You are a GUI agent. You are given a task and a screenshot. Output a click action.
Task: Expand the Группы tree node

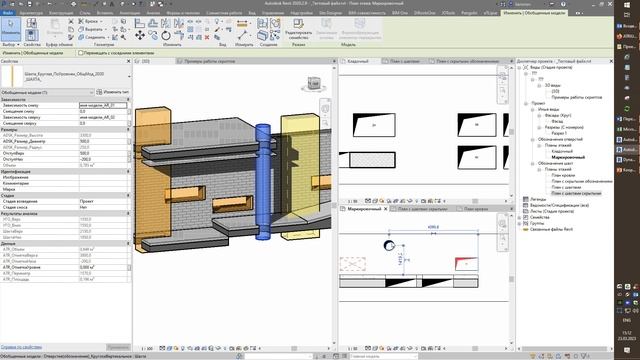[x=520, y=223]
